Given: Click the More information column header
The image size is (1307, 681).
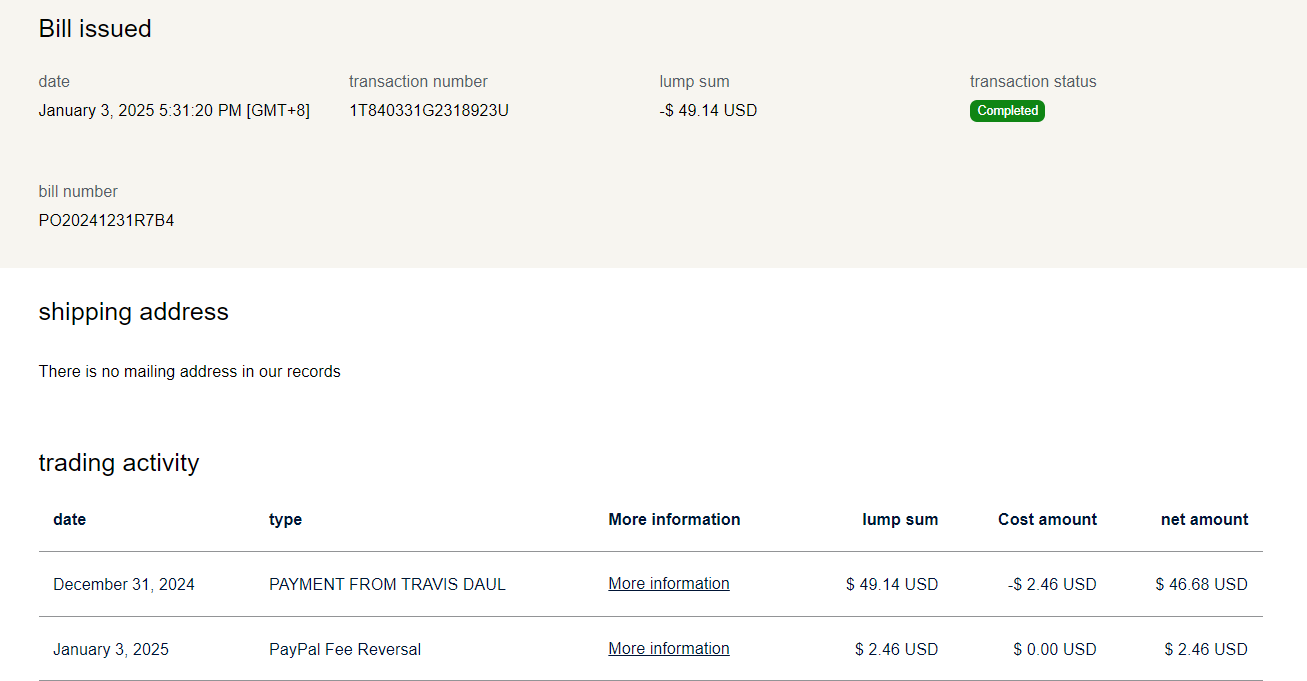Looking at the screenshot, I should (x=674, y=520).
